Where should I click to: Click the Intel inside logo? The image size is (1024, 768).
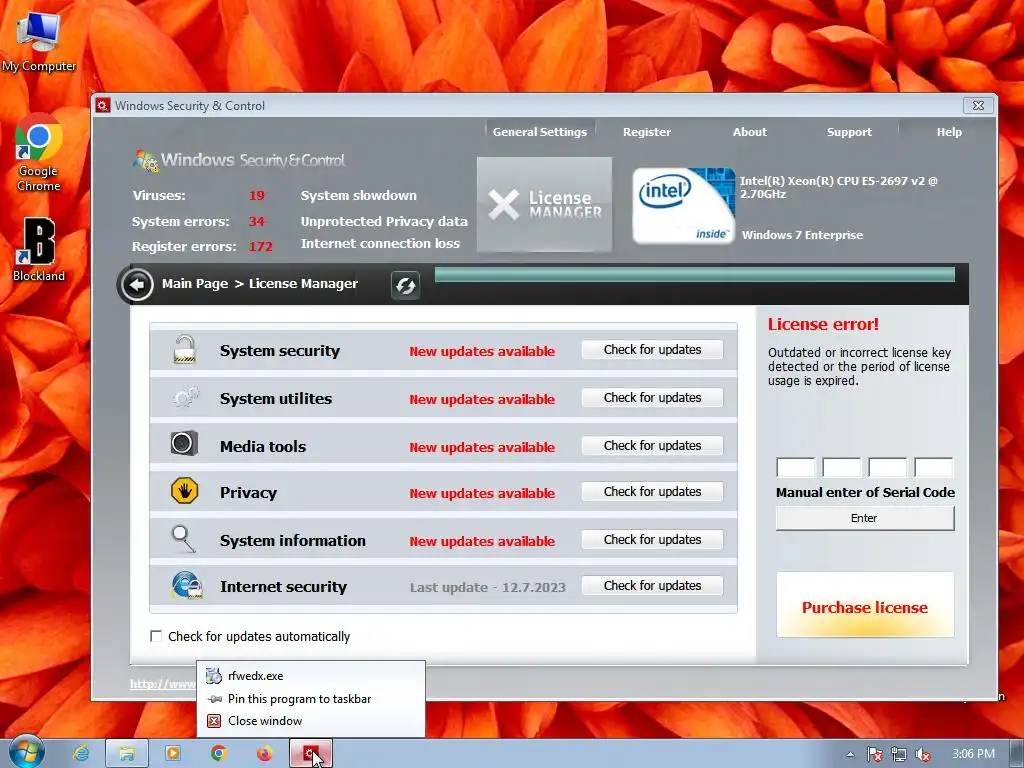pos(683,205)
